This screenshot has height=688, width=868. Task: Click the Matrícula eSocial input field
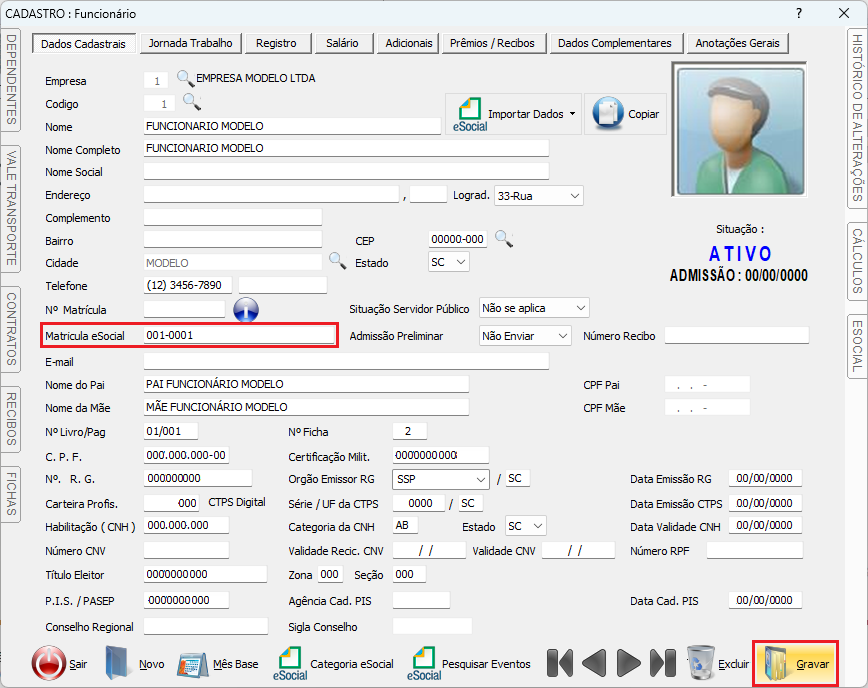[x=239, y=336]
